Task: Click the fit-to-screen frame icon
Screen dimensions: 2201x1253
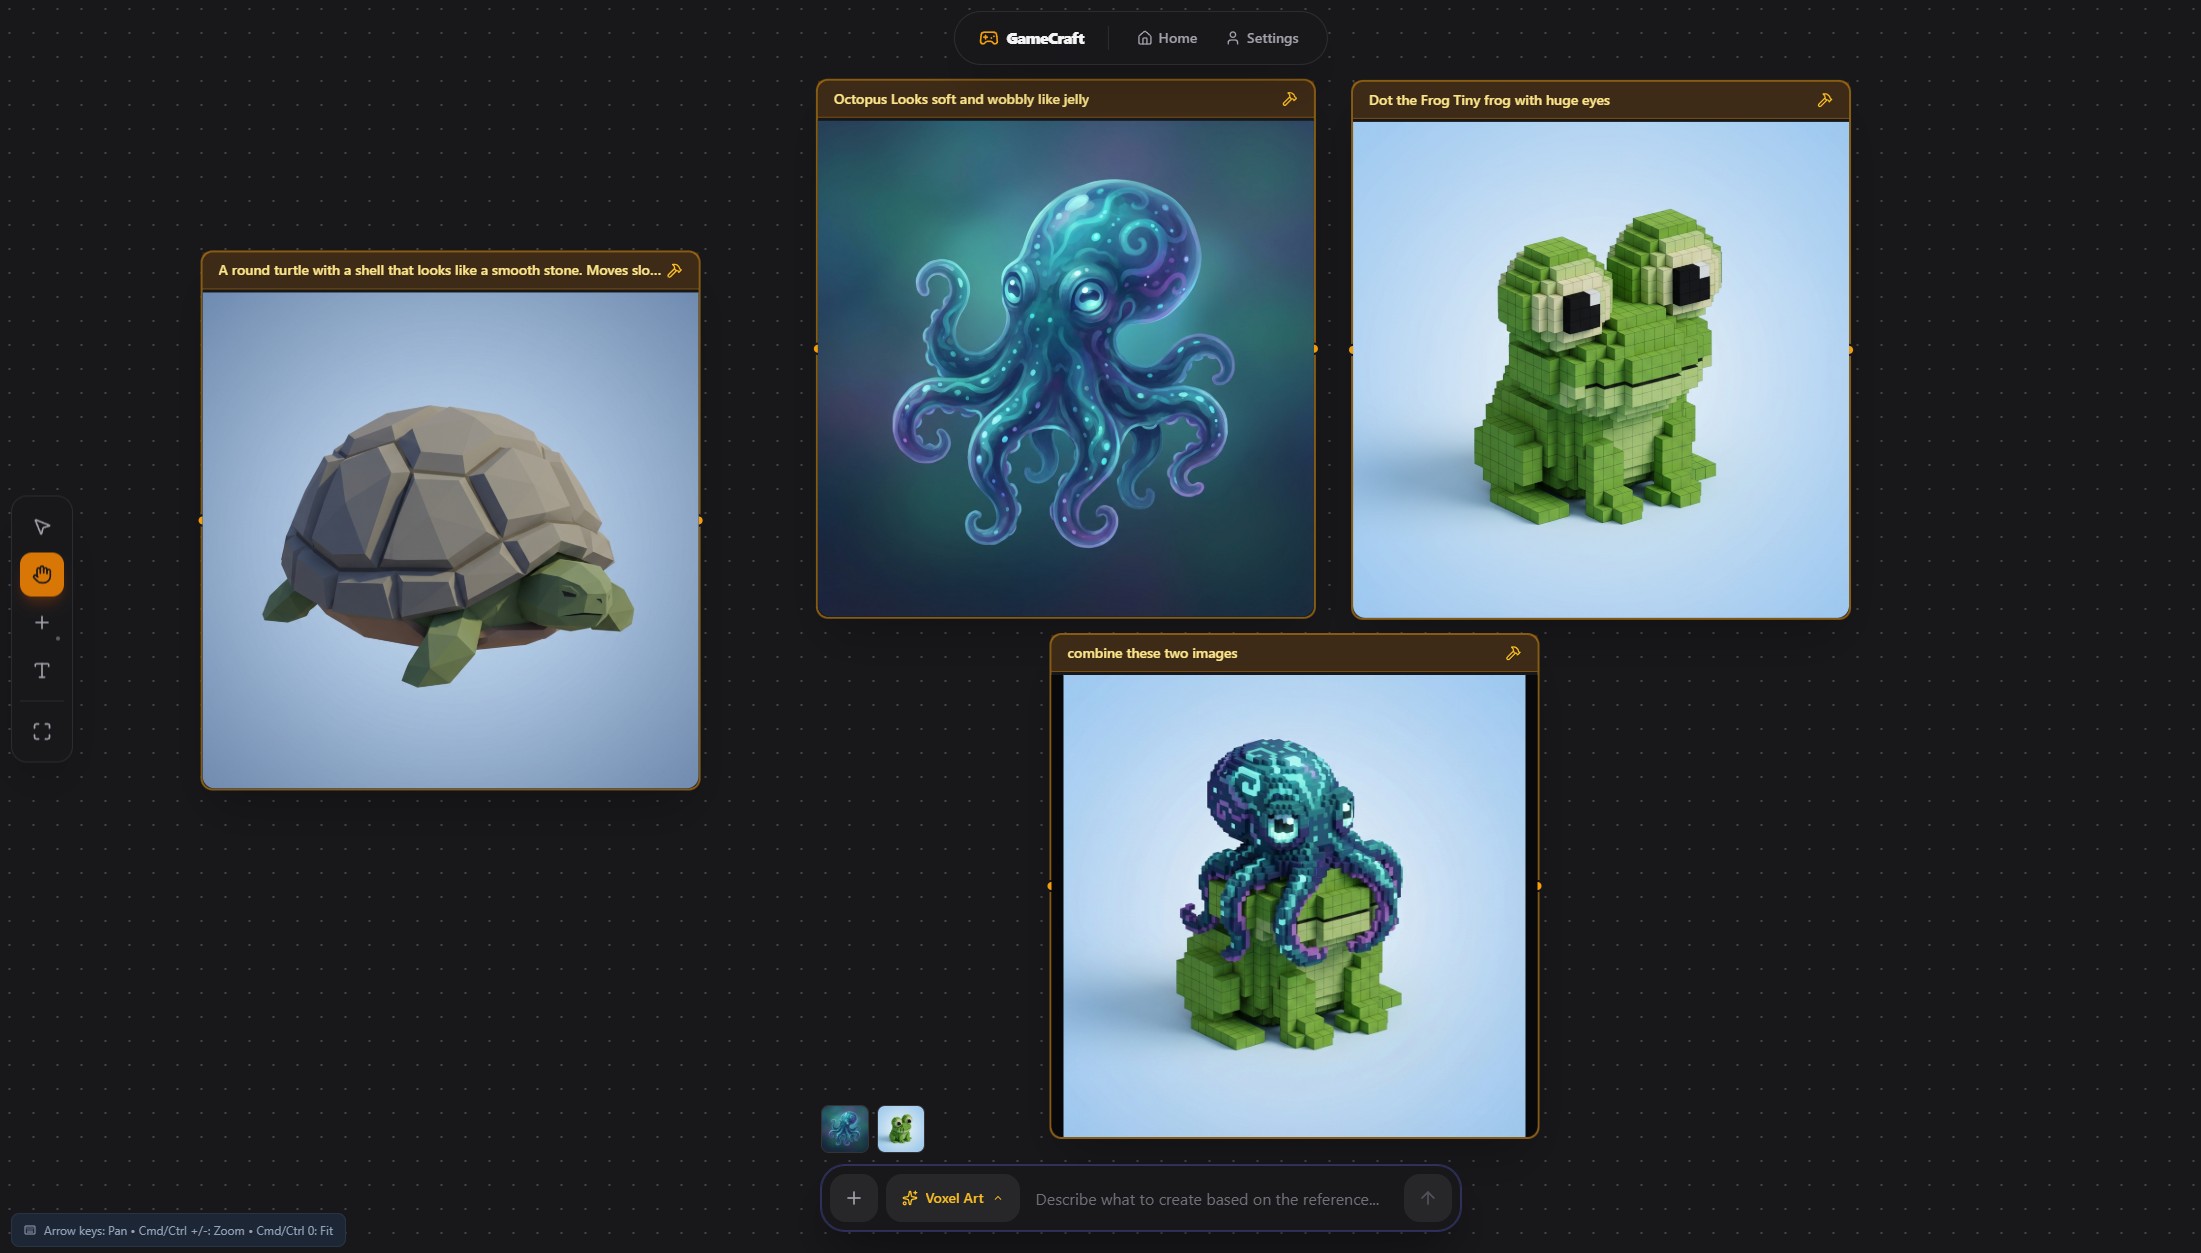Action: click(42, 732)
